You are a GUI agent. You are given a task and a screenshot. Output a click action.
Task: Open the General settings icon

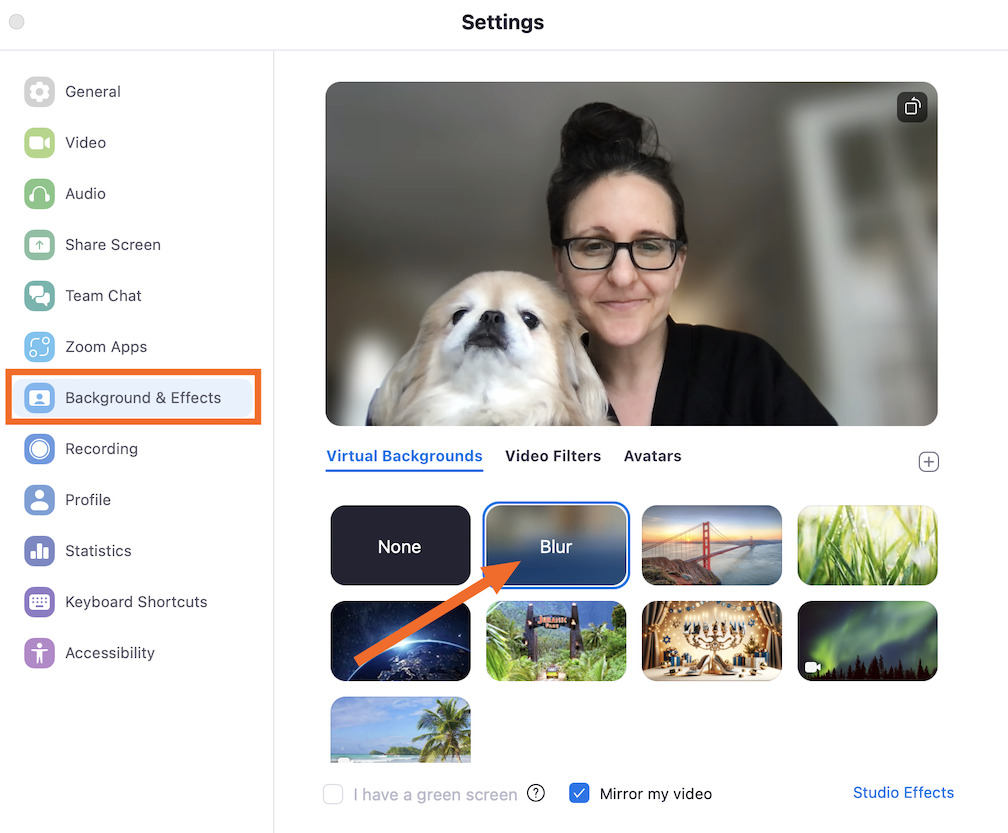pos(39,92)
